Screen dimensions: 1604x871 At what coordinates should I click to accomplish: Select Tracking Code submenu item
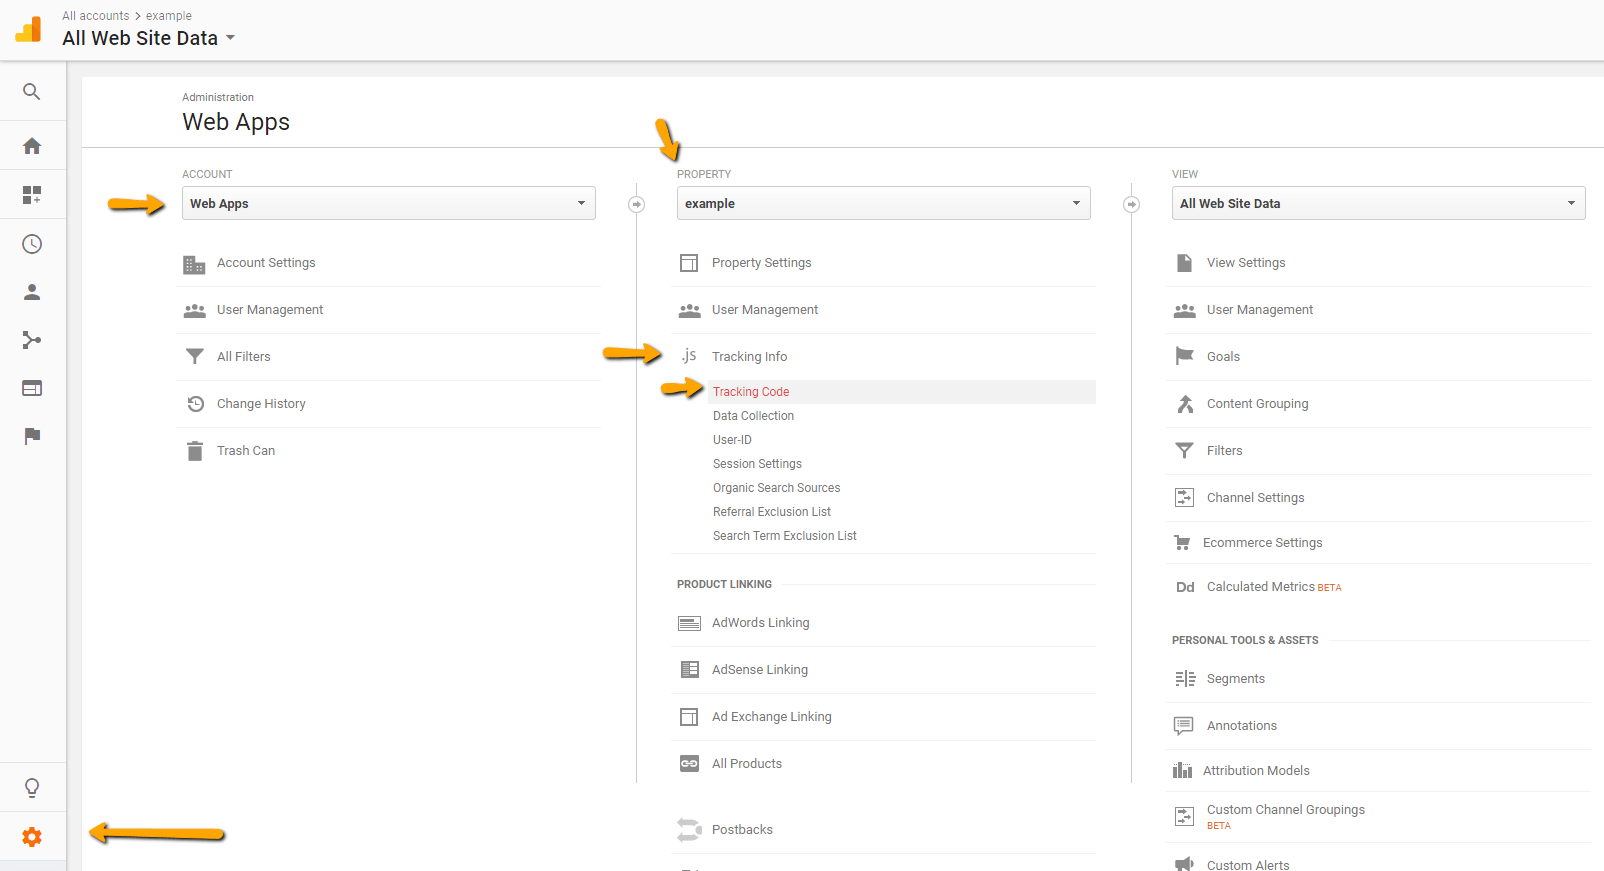coord(751,392)
